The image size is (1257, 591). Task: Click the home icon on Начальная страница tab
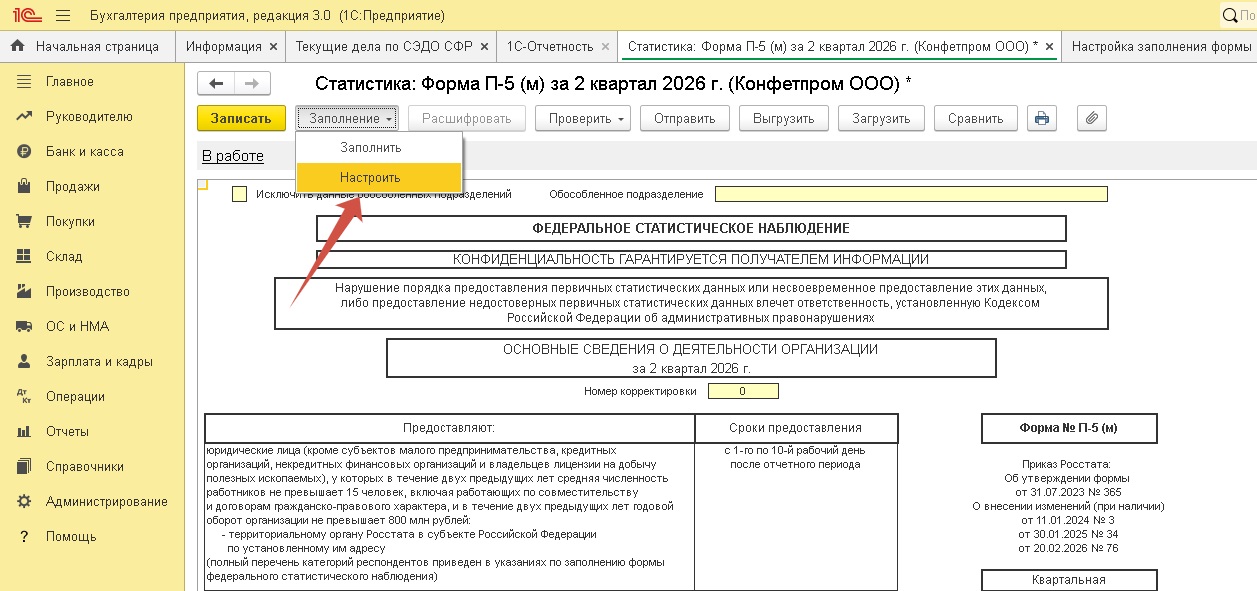(x=18, y=46)
